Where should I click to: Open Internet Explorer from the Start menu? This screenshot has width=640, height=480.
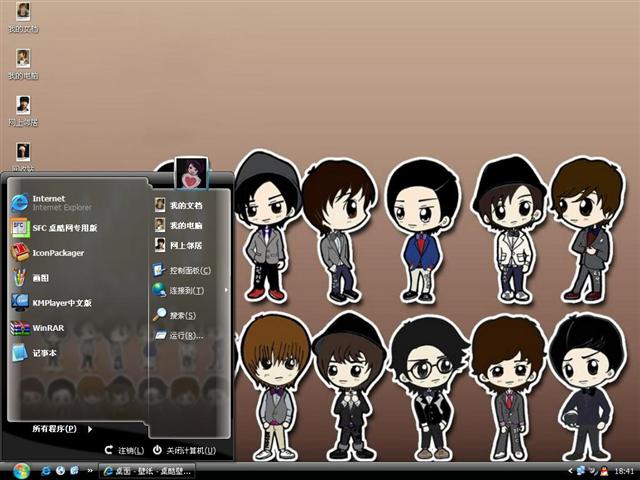pyautogui.click(x=51, y=203)
